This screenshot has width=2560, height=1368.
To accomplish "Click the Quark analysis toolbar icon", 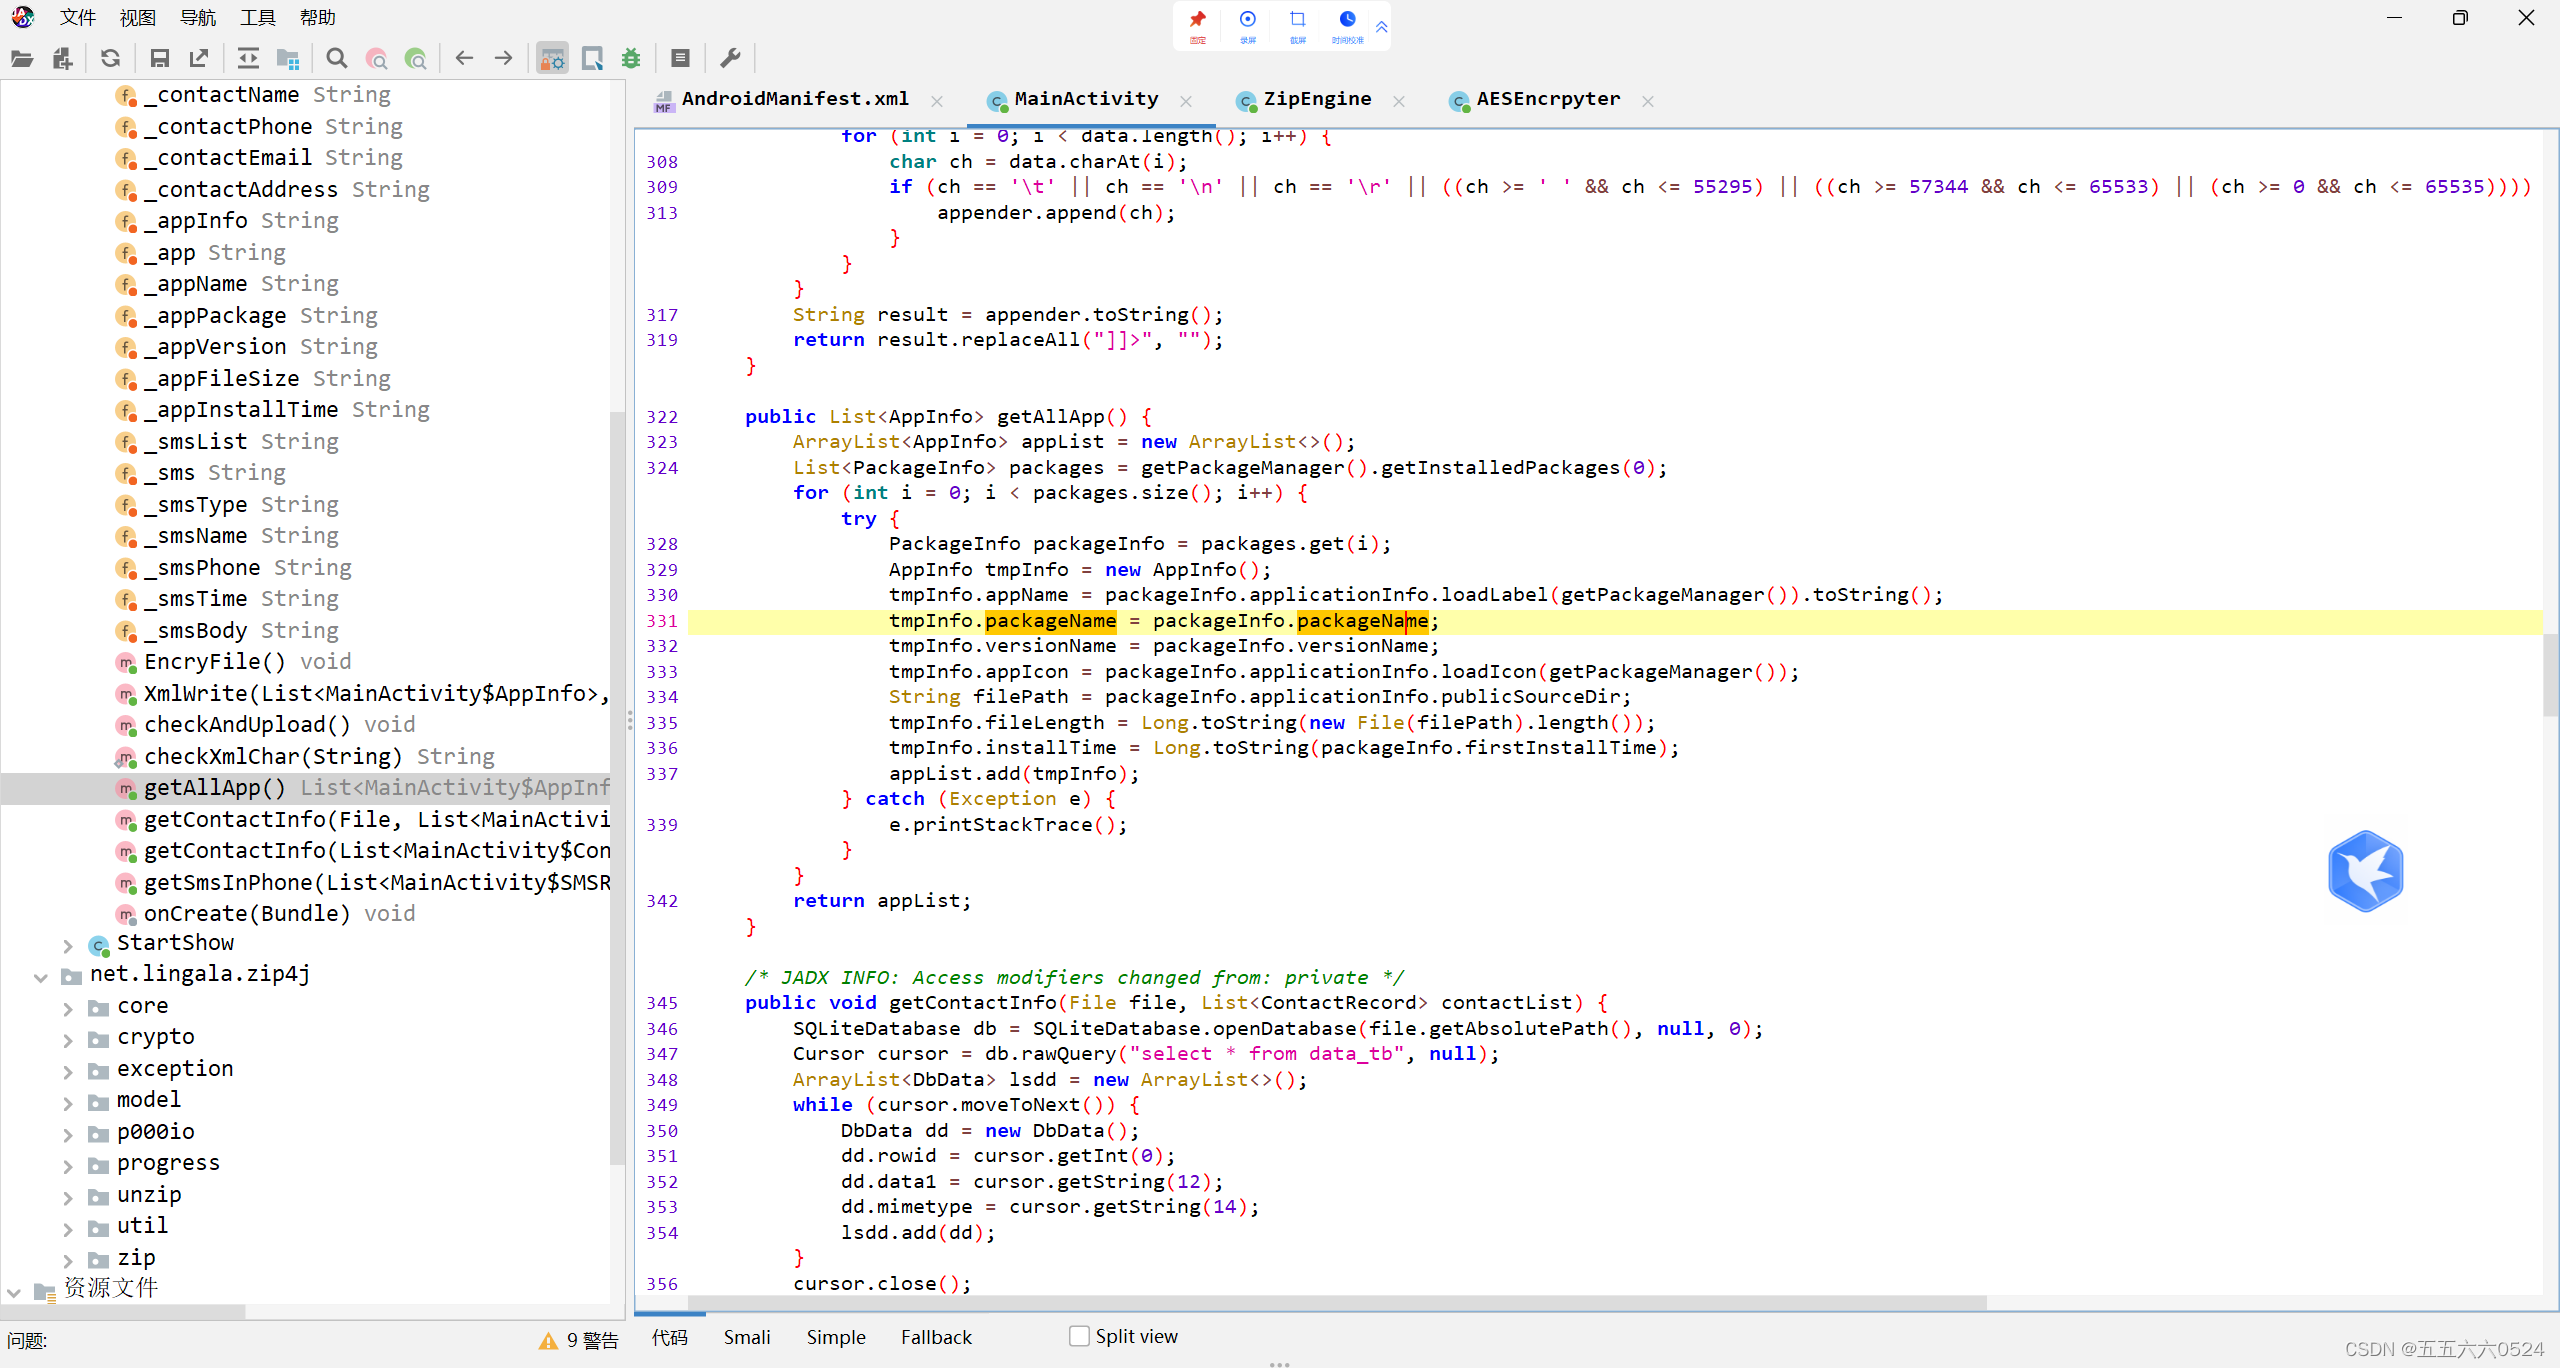I will pyautogui.click(x=592, y=59).
